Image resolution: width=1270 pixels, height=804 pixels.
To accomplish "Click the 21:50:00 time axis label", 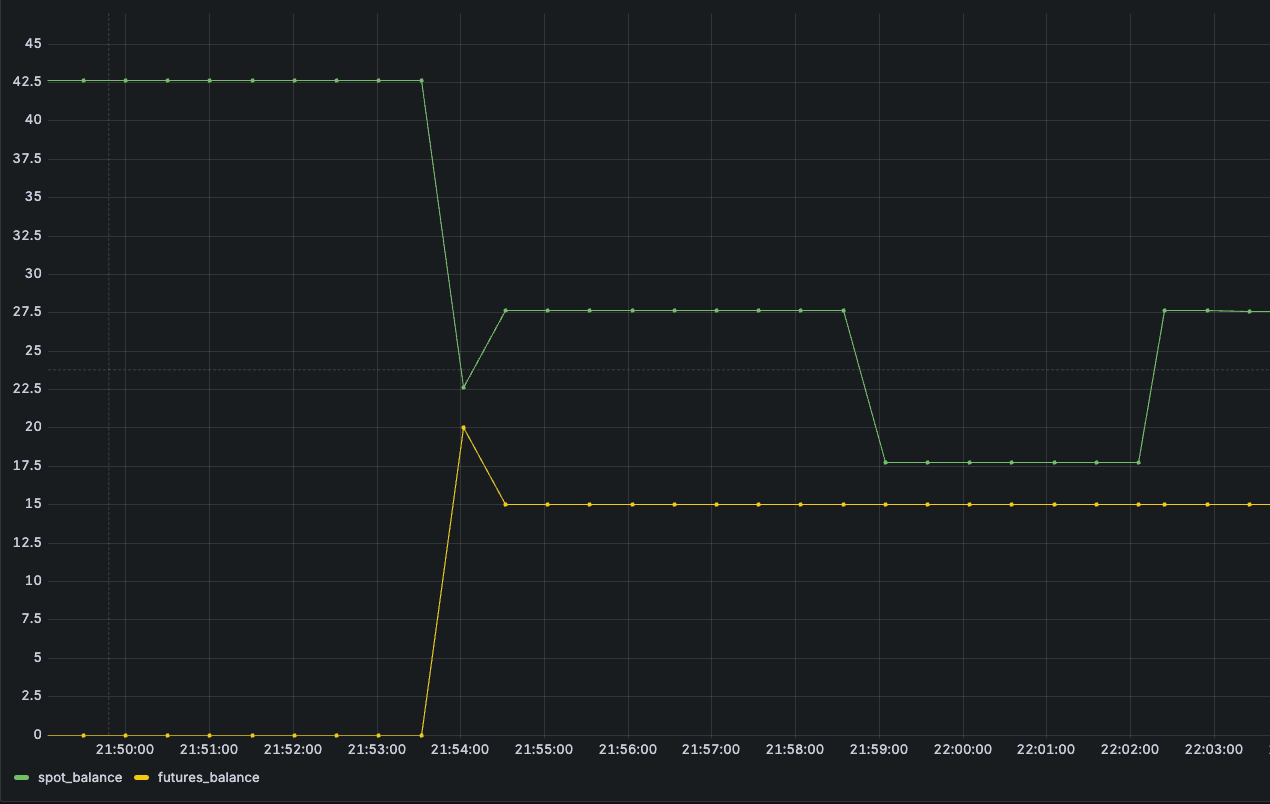I will coord(125,749).
